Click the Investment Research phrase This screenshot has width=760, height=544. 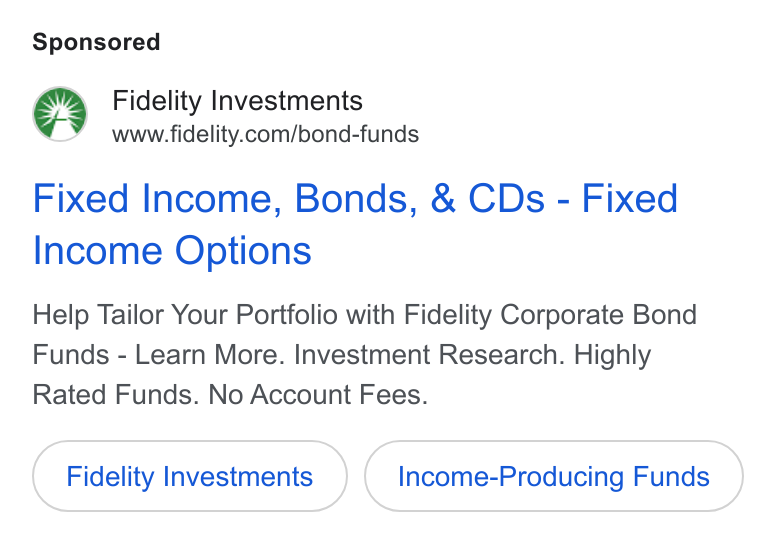click(x=429, y=354)
